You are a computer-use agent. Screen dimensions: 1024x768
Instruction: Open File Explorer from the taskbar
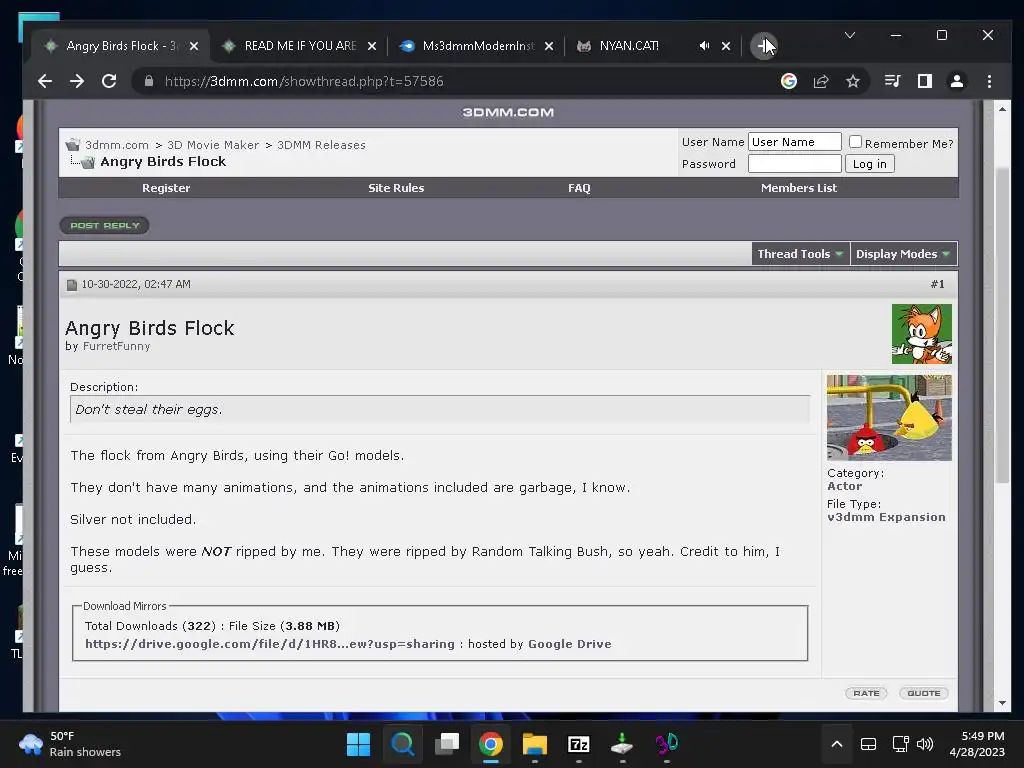534,744
